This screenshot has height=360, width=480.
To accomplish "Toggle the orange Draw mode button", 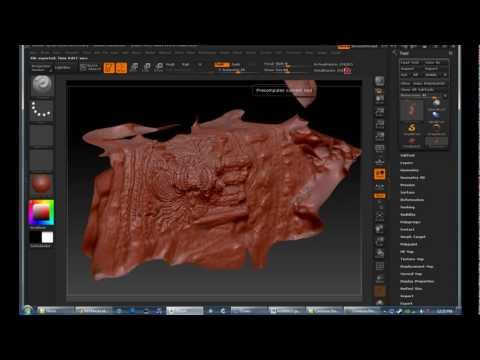I will (x=121, y=67).
